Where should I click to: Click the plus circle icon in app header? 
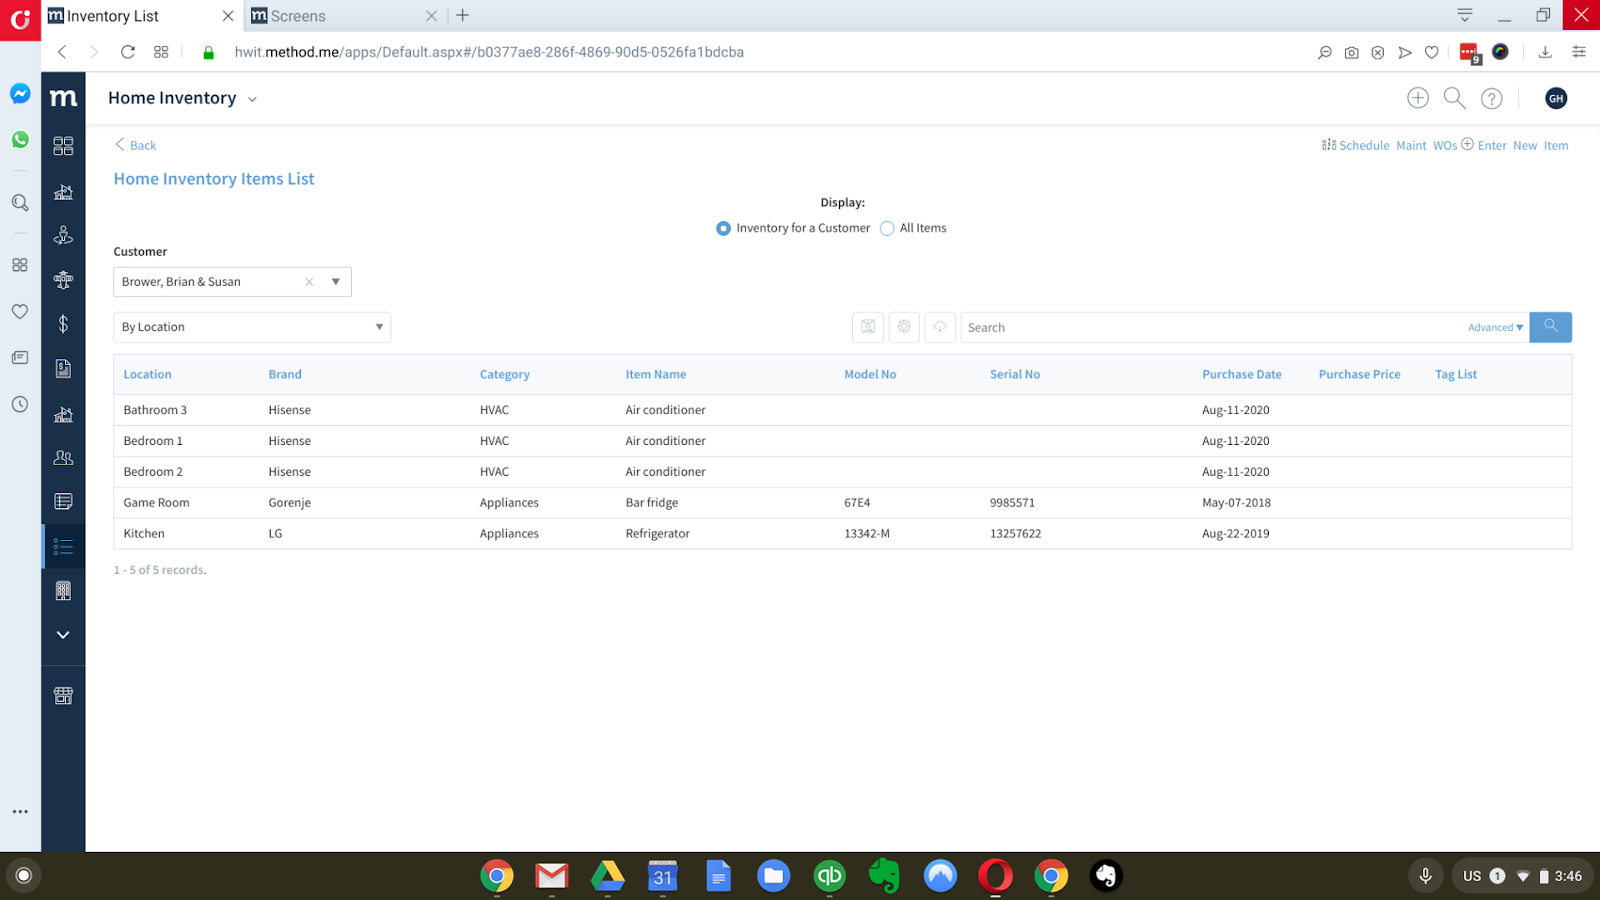click(x=1418, y=98)
